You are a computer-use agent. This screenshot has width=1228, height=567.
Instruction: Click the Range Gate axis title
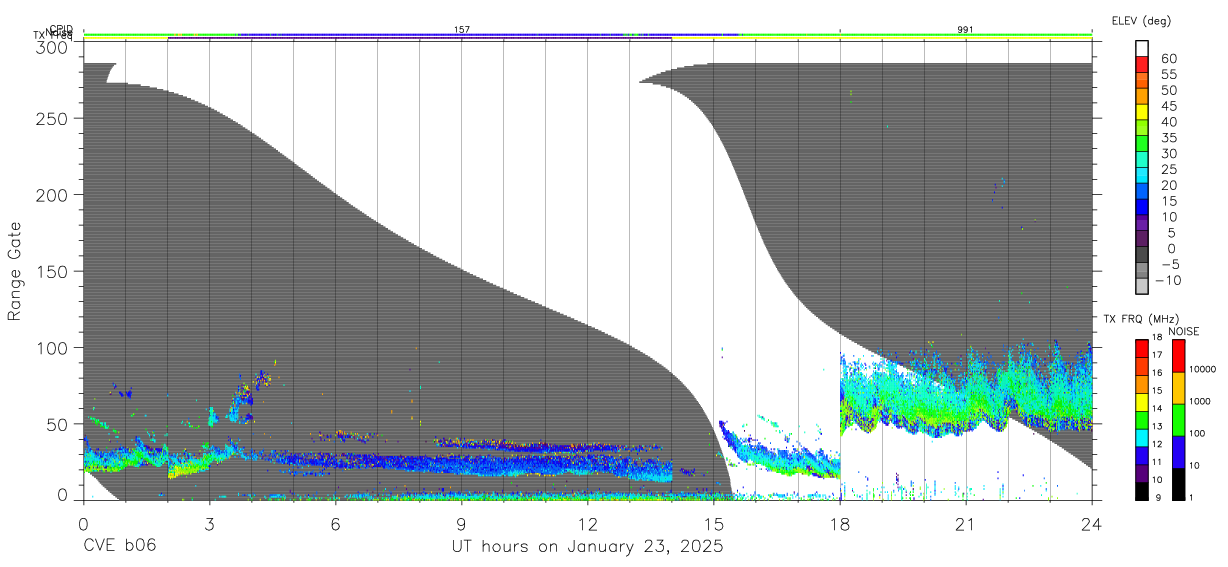click(x=15, y=271)
